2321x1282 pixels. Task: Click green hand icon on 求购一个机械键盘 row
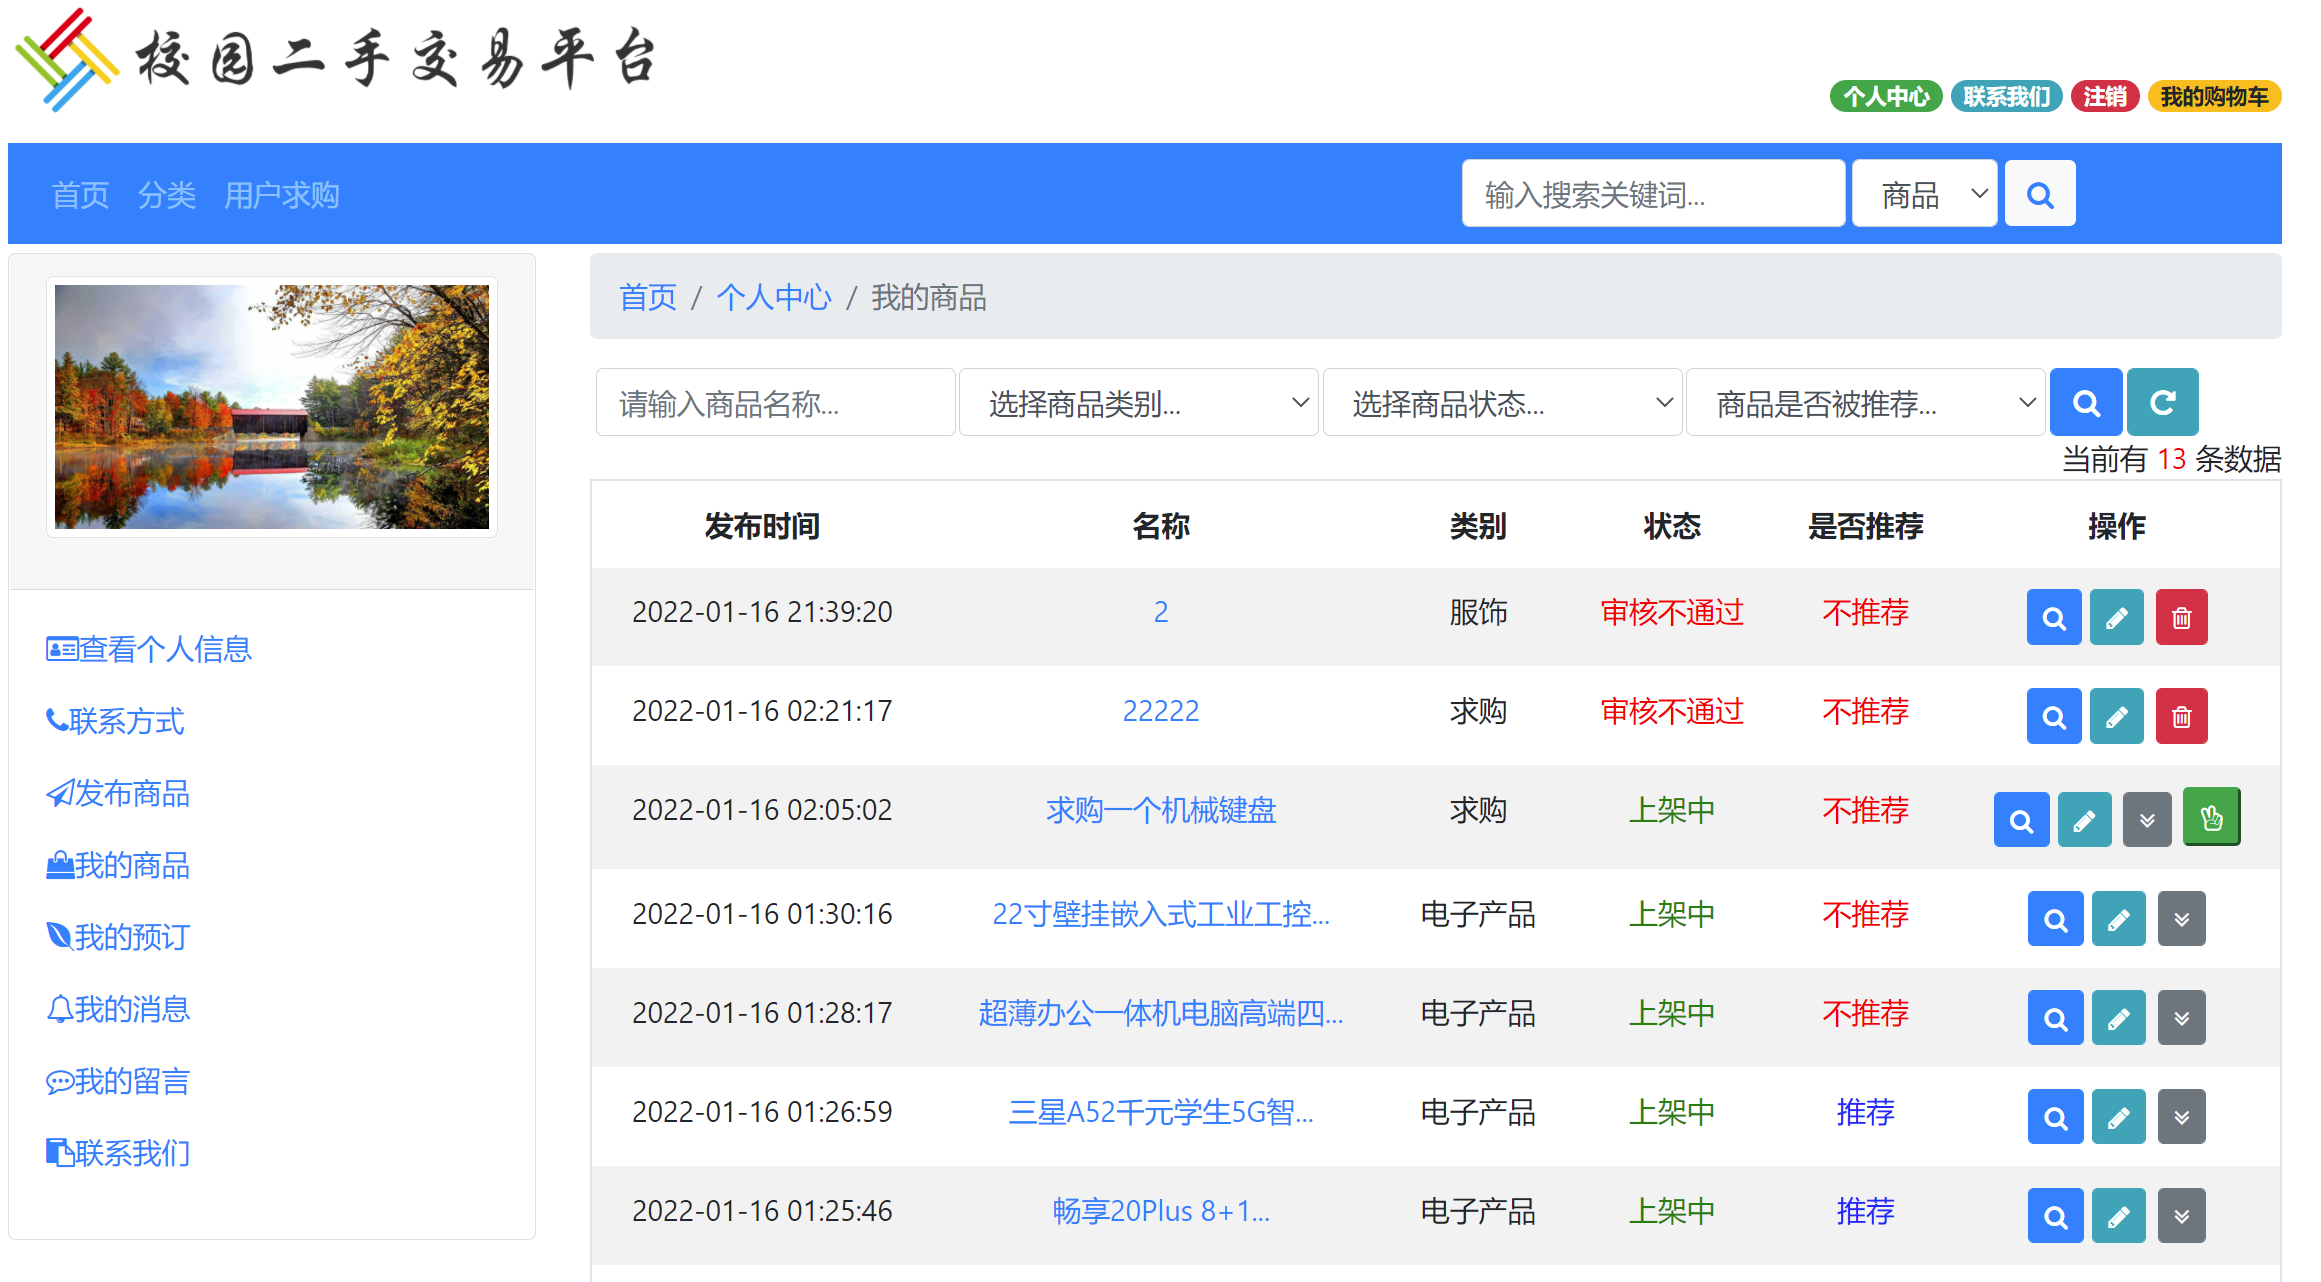(x=2211, y=818)
